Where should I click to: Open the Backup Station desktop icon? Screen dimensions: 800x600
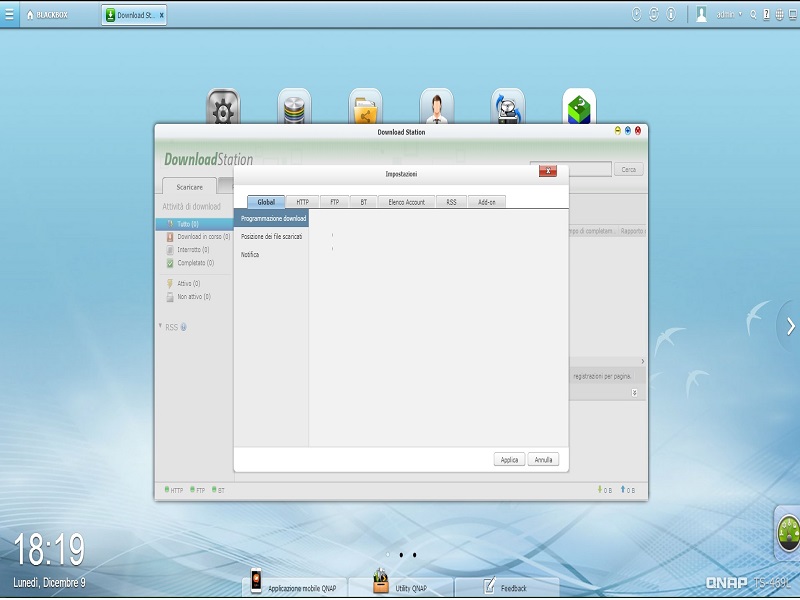[507, 108]
